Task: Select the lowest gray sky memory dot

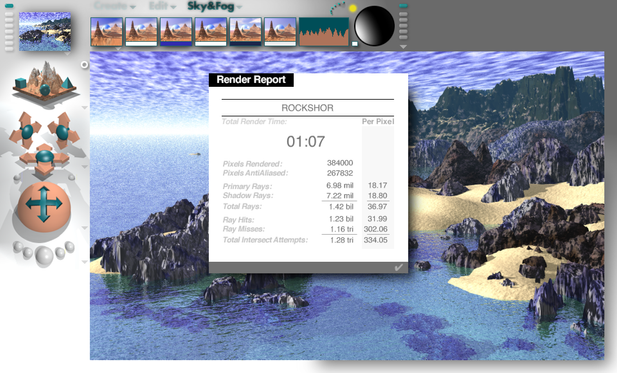Action: tap(403, 37)
